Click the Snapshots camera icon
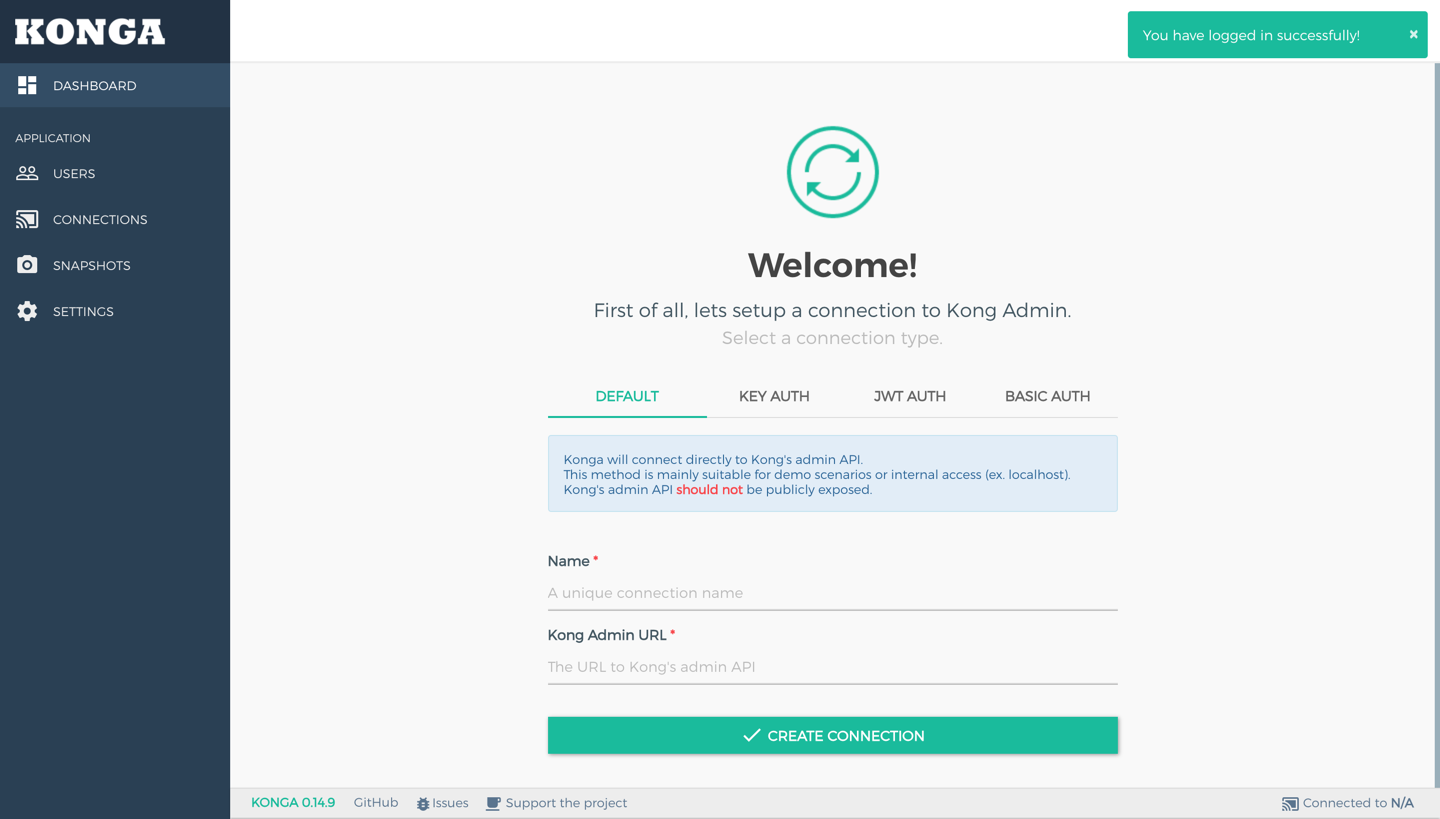1440x819 pixels. point(27,265)
